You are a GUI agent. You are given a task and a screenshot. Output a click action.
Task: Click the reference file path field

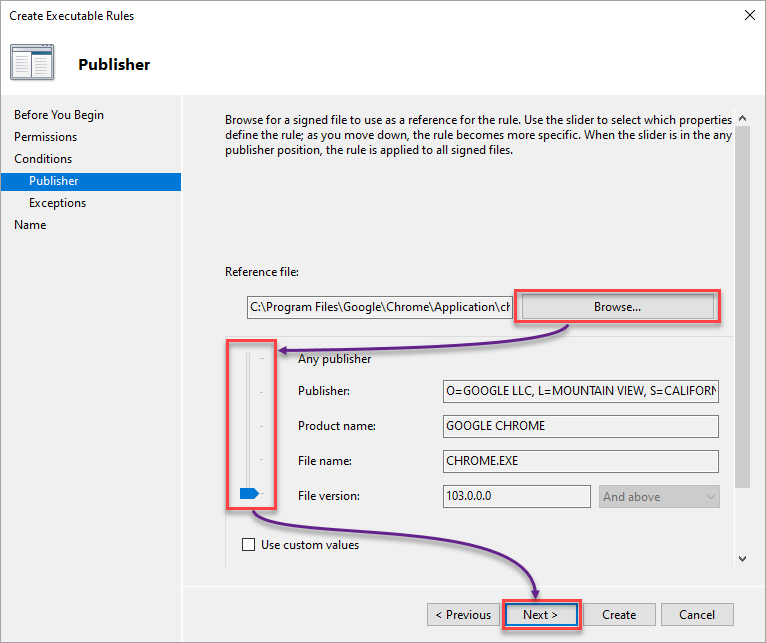coord(380,307)
